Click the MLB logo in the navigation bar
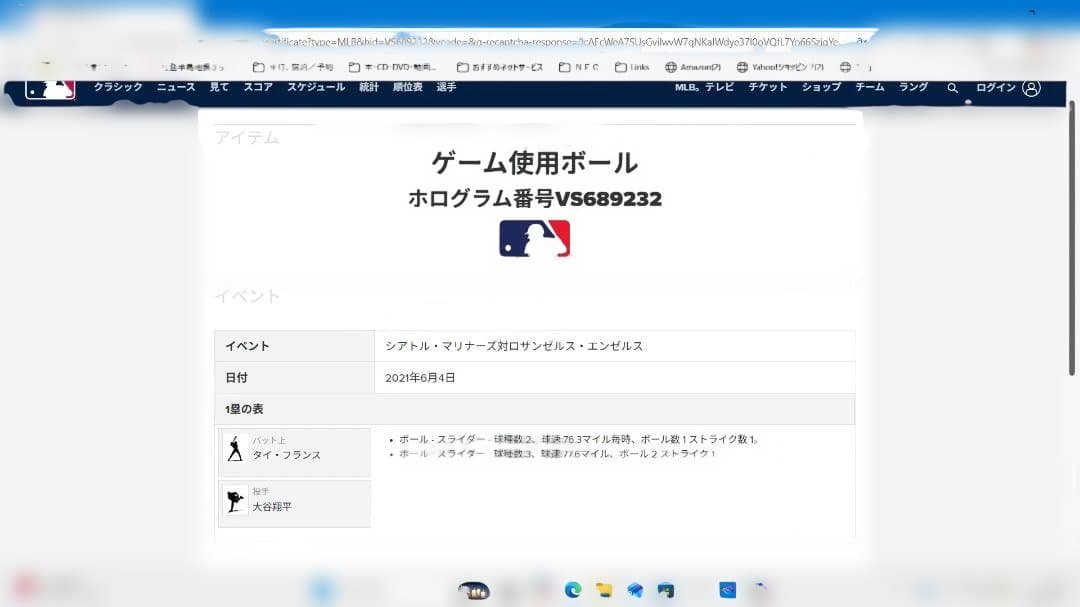The height and width of the screenshot is (607, 1080). pos(50,90)
